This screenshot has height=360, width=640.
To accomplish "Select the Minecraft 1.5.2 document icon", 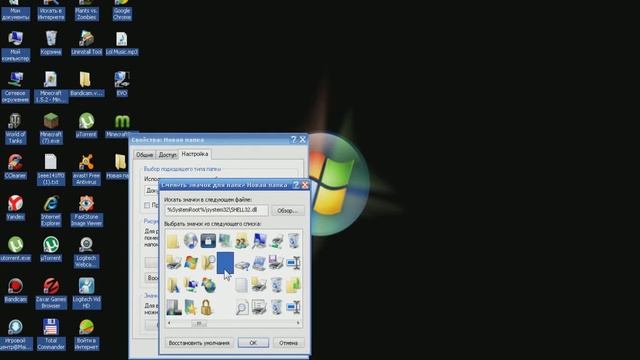I will coord(51,87).
